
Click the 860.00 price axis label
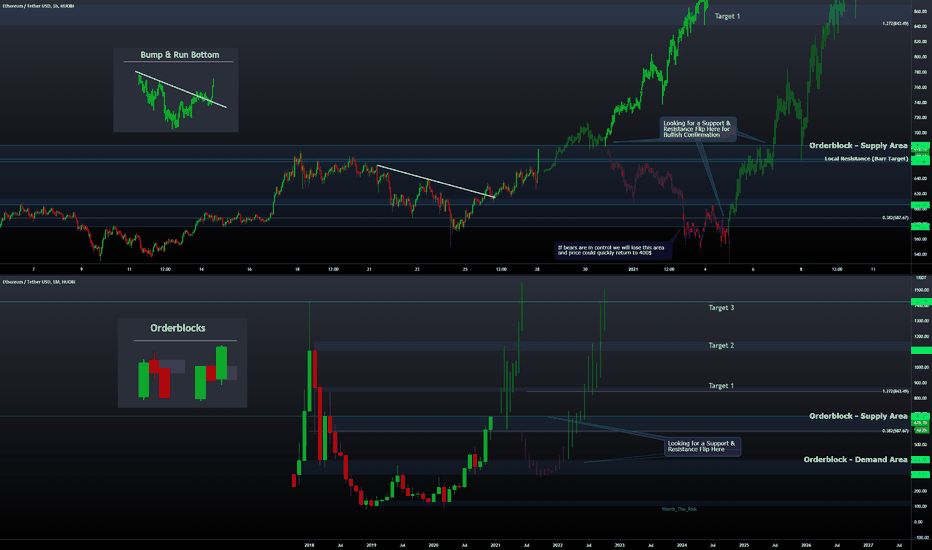coord(921,11)
